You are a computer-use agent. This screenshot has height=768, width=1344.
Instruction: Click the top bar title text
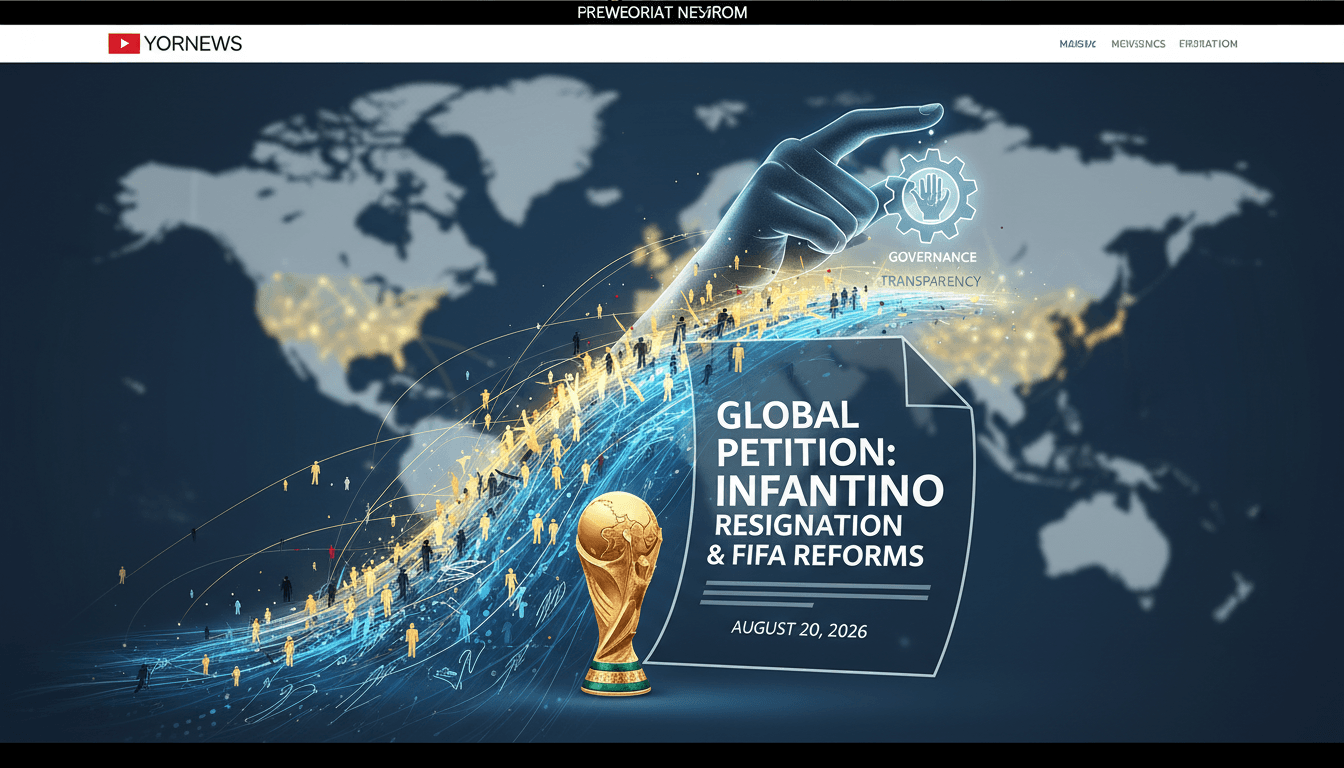click(663, 13)
